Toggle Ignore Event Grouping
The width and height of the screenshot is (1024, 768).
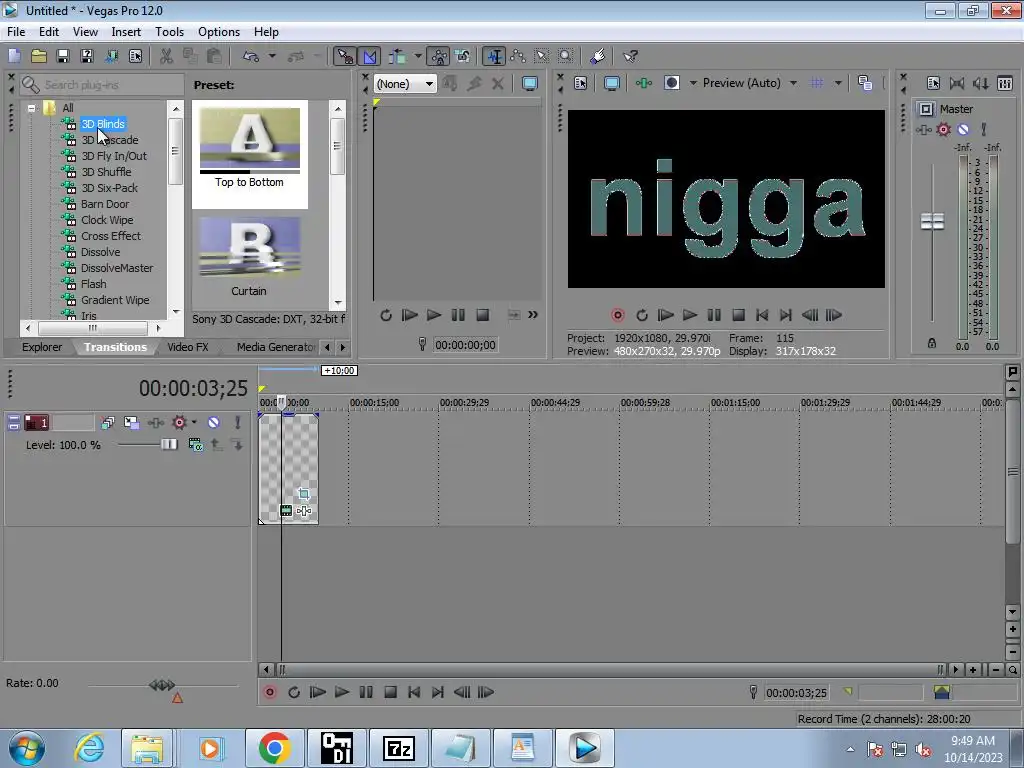(x=462, y=56)
